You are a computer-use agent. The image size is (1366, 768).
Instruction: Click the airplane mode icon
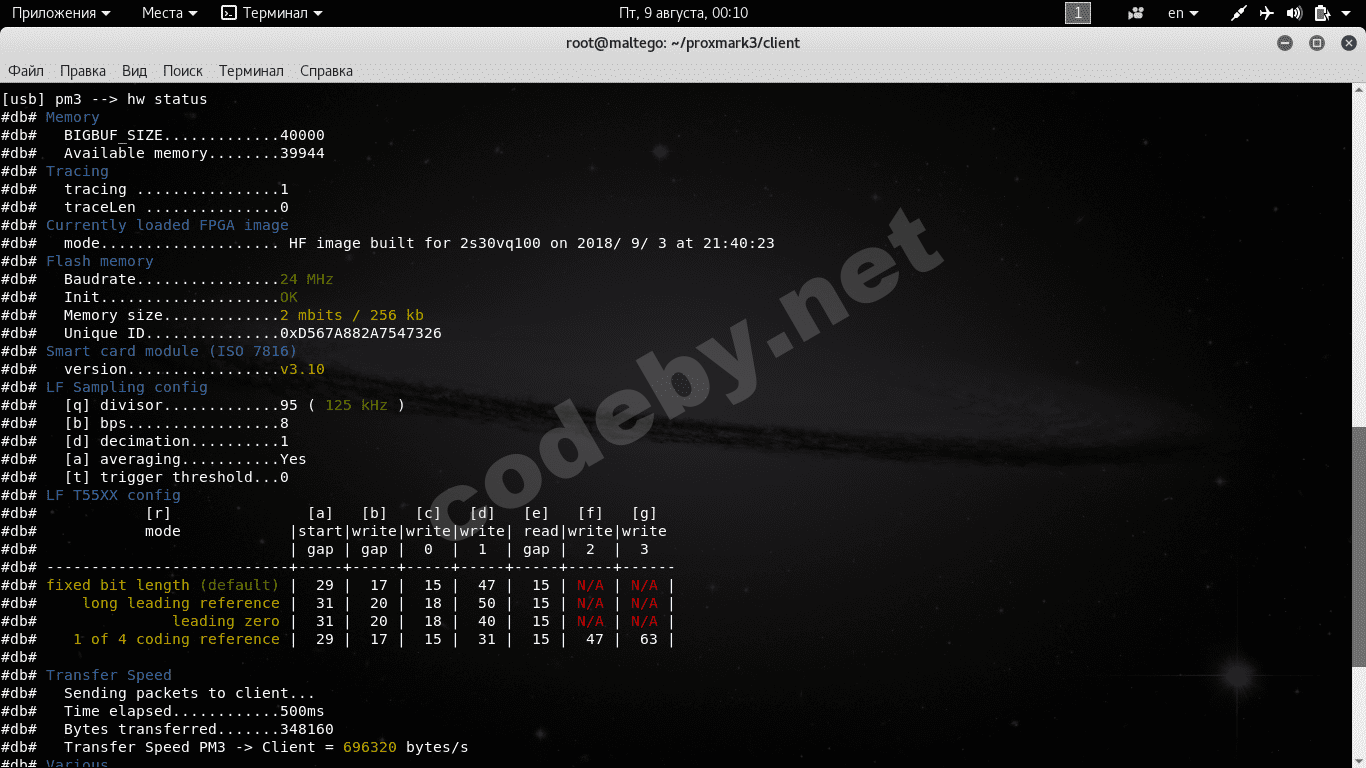tap(1267, 13)
